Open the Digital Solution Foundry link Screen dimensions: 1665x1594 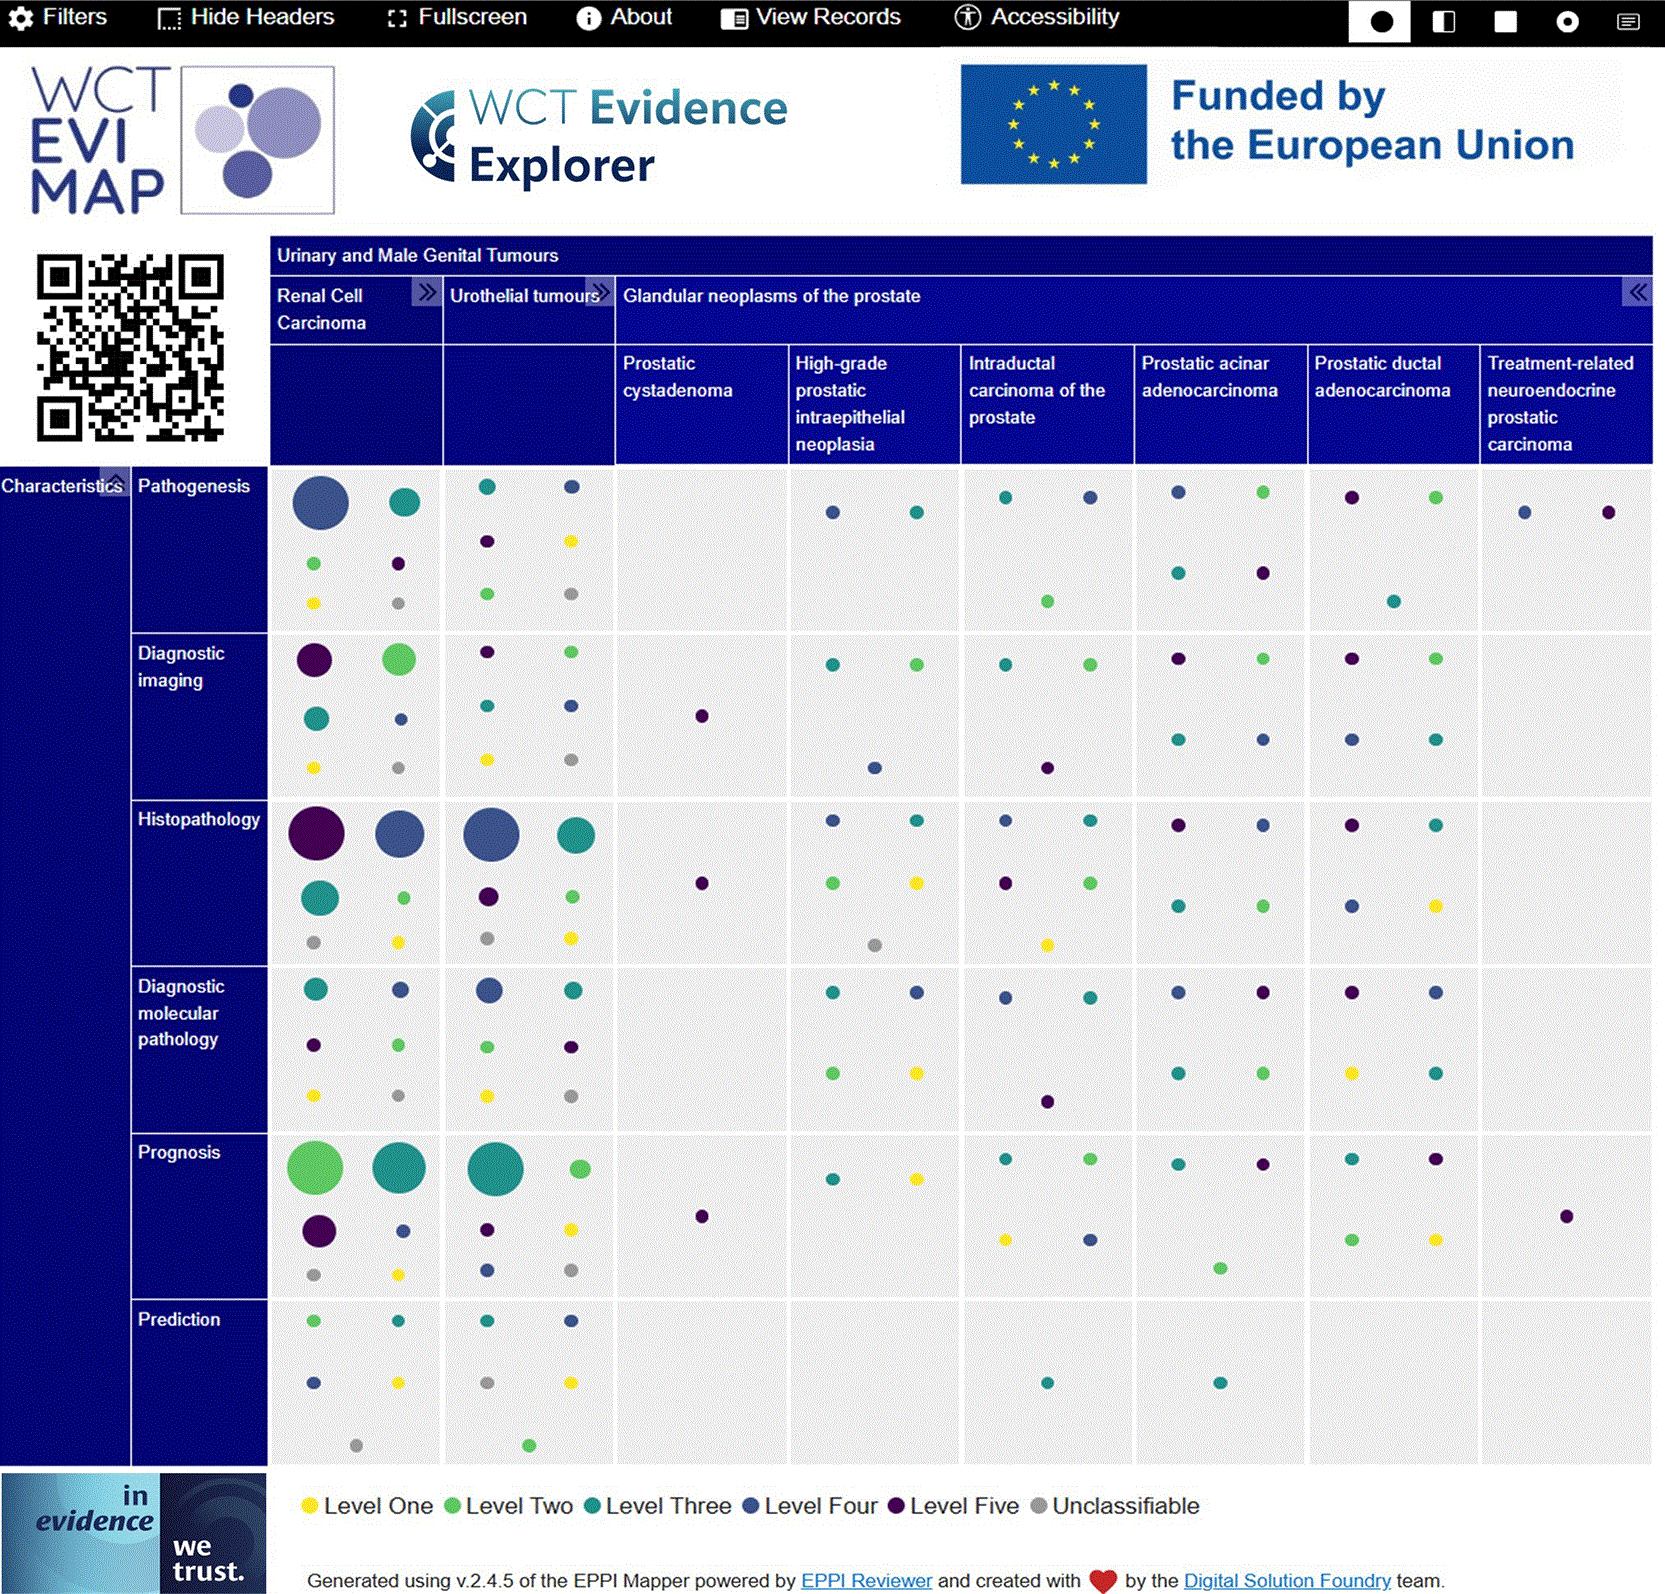pyautogui.click(x=1287, y=1581)
